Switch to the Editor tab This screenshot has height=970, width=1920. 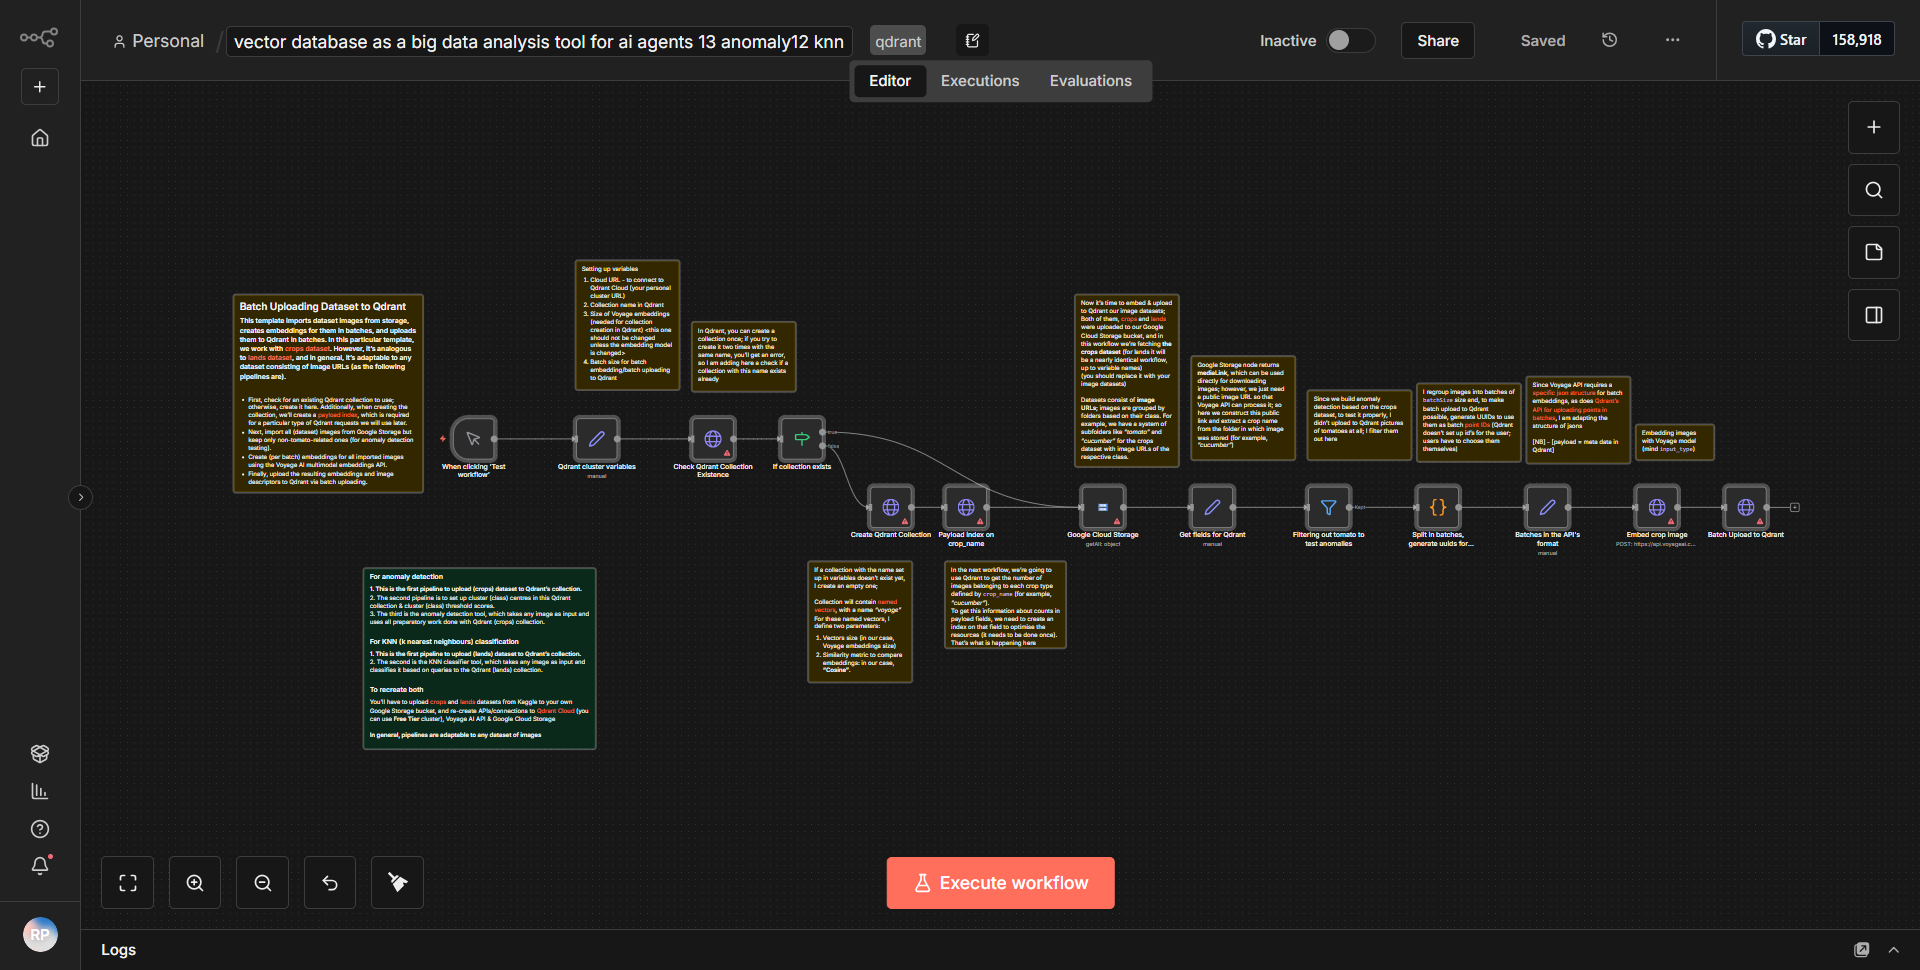(x=889, y=81)
